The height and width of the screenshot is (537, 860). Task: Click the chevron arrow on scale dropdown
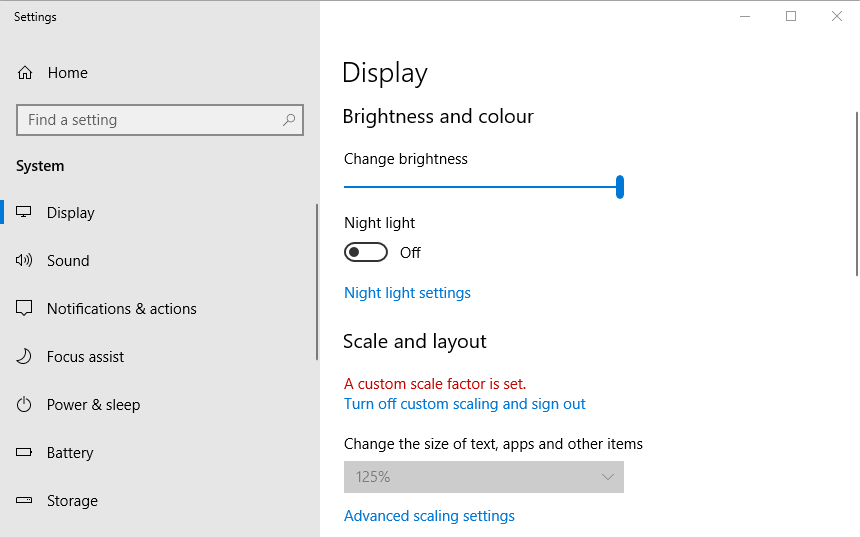pyautogui.click(x=608, y=477)
